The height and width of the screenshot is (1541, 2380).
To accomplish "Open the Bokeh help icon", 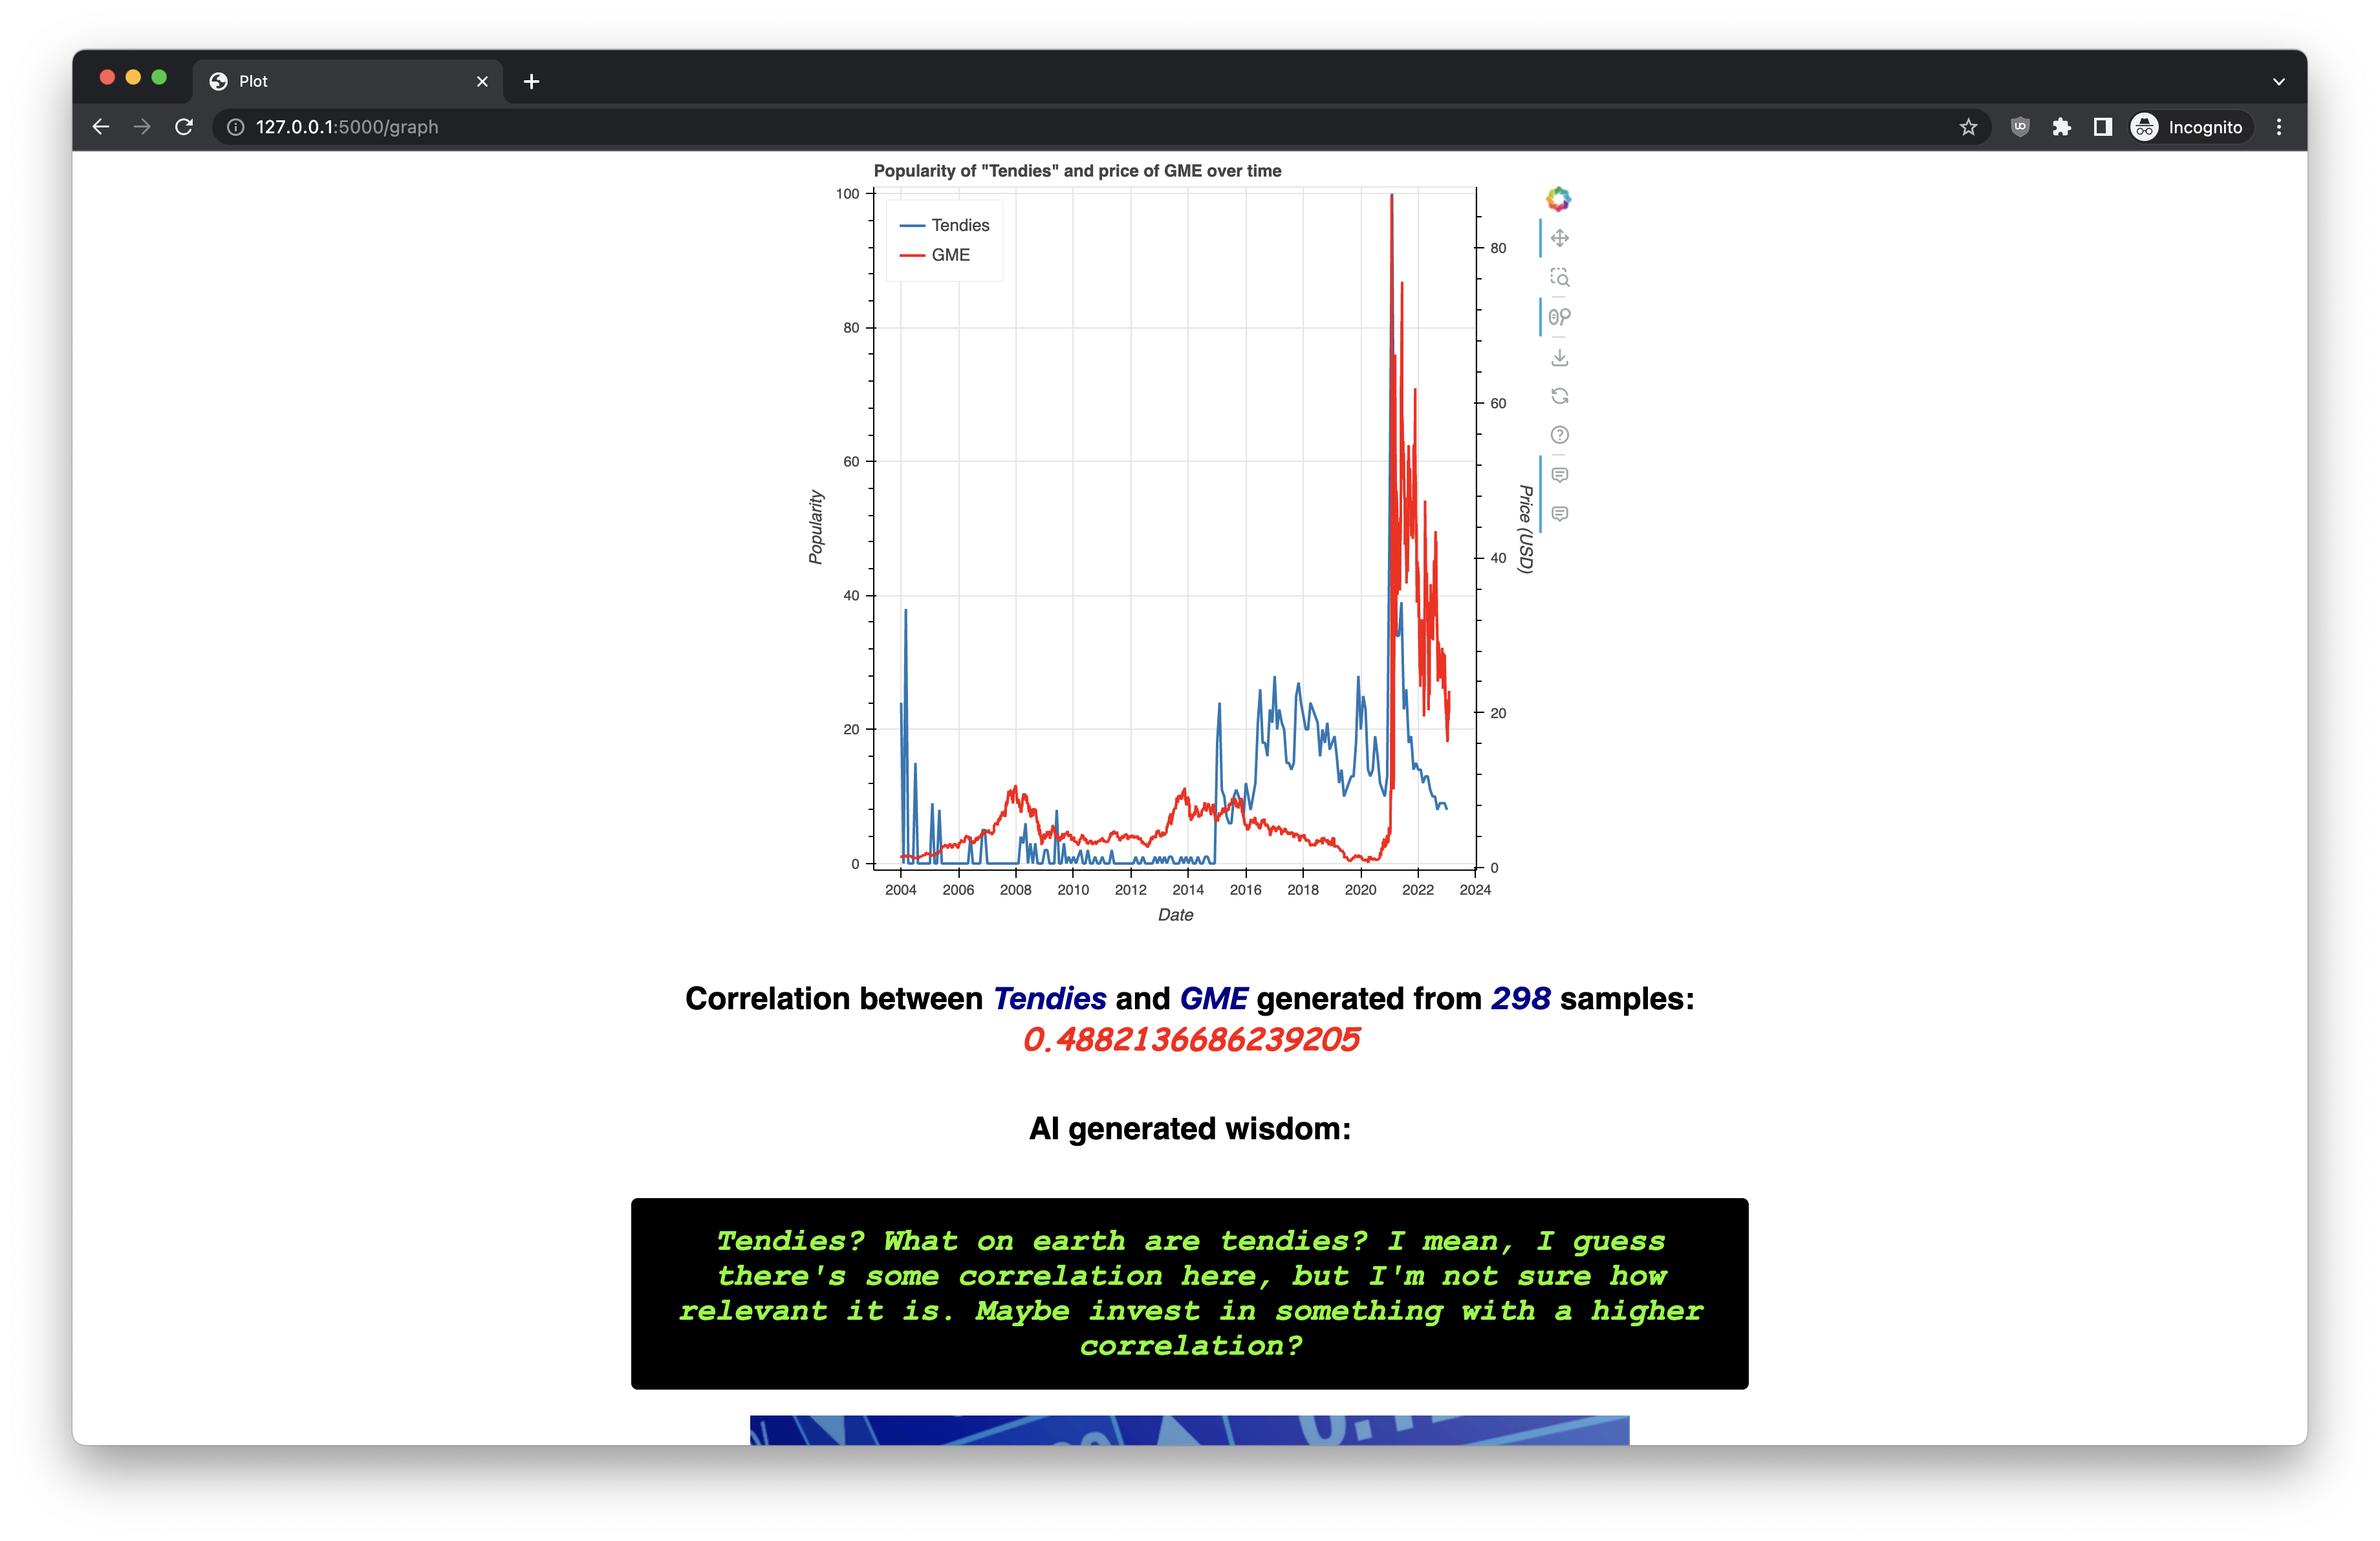I will click(x=1559, y=435).
